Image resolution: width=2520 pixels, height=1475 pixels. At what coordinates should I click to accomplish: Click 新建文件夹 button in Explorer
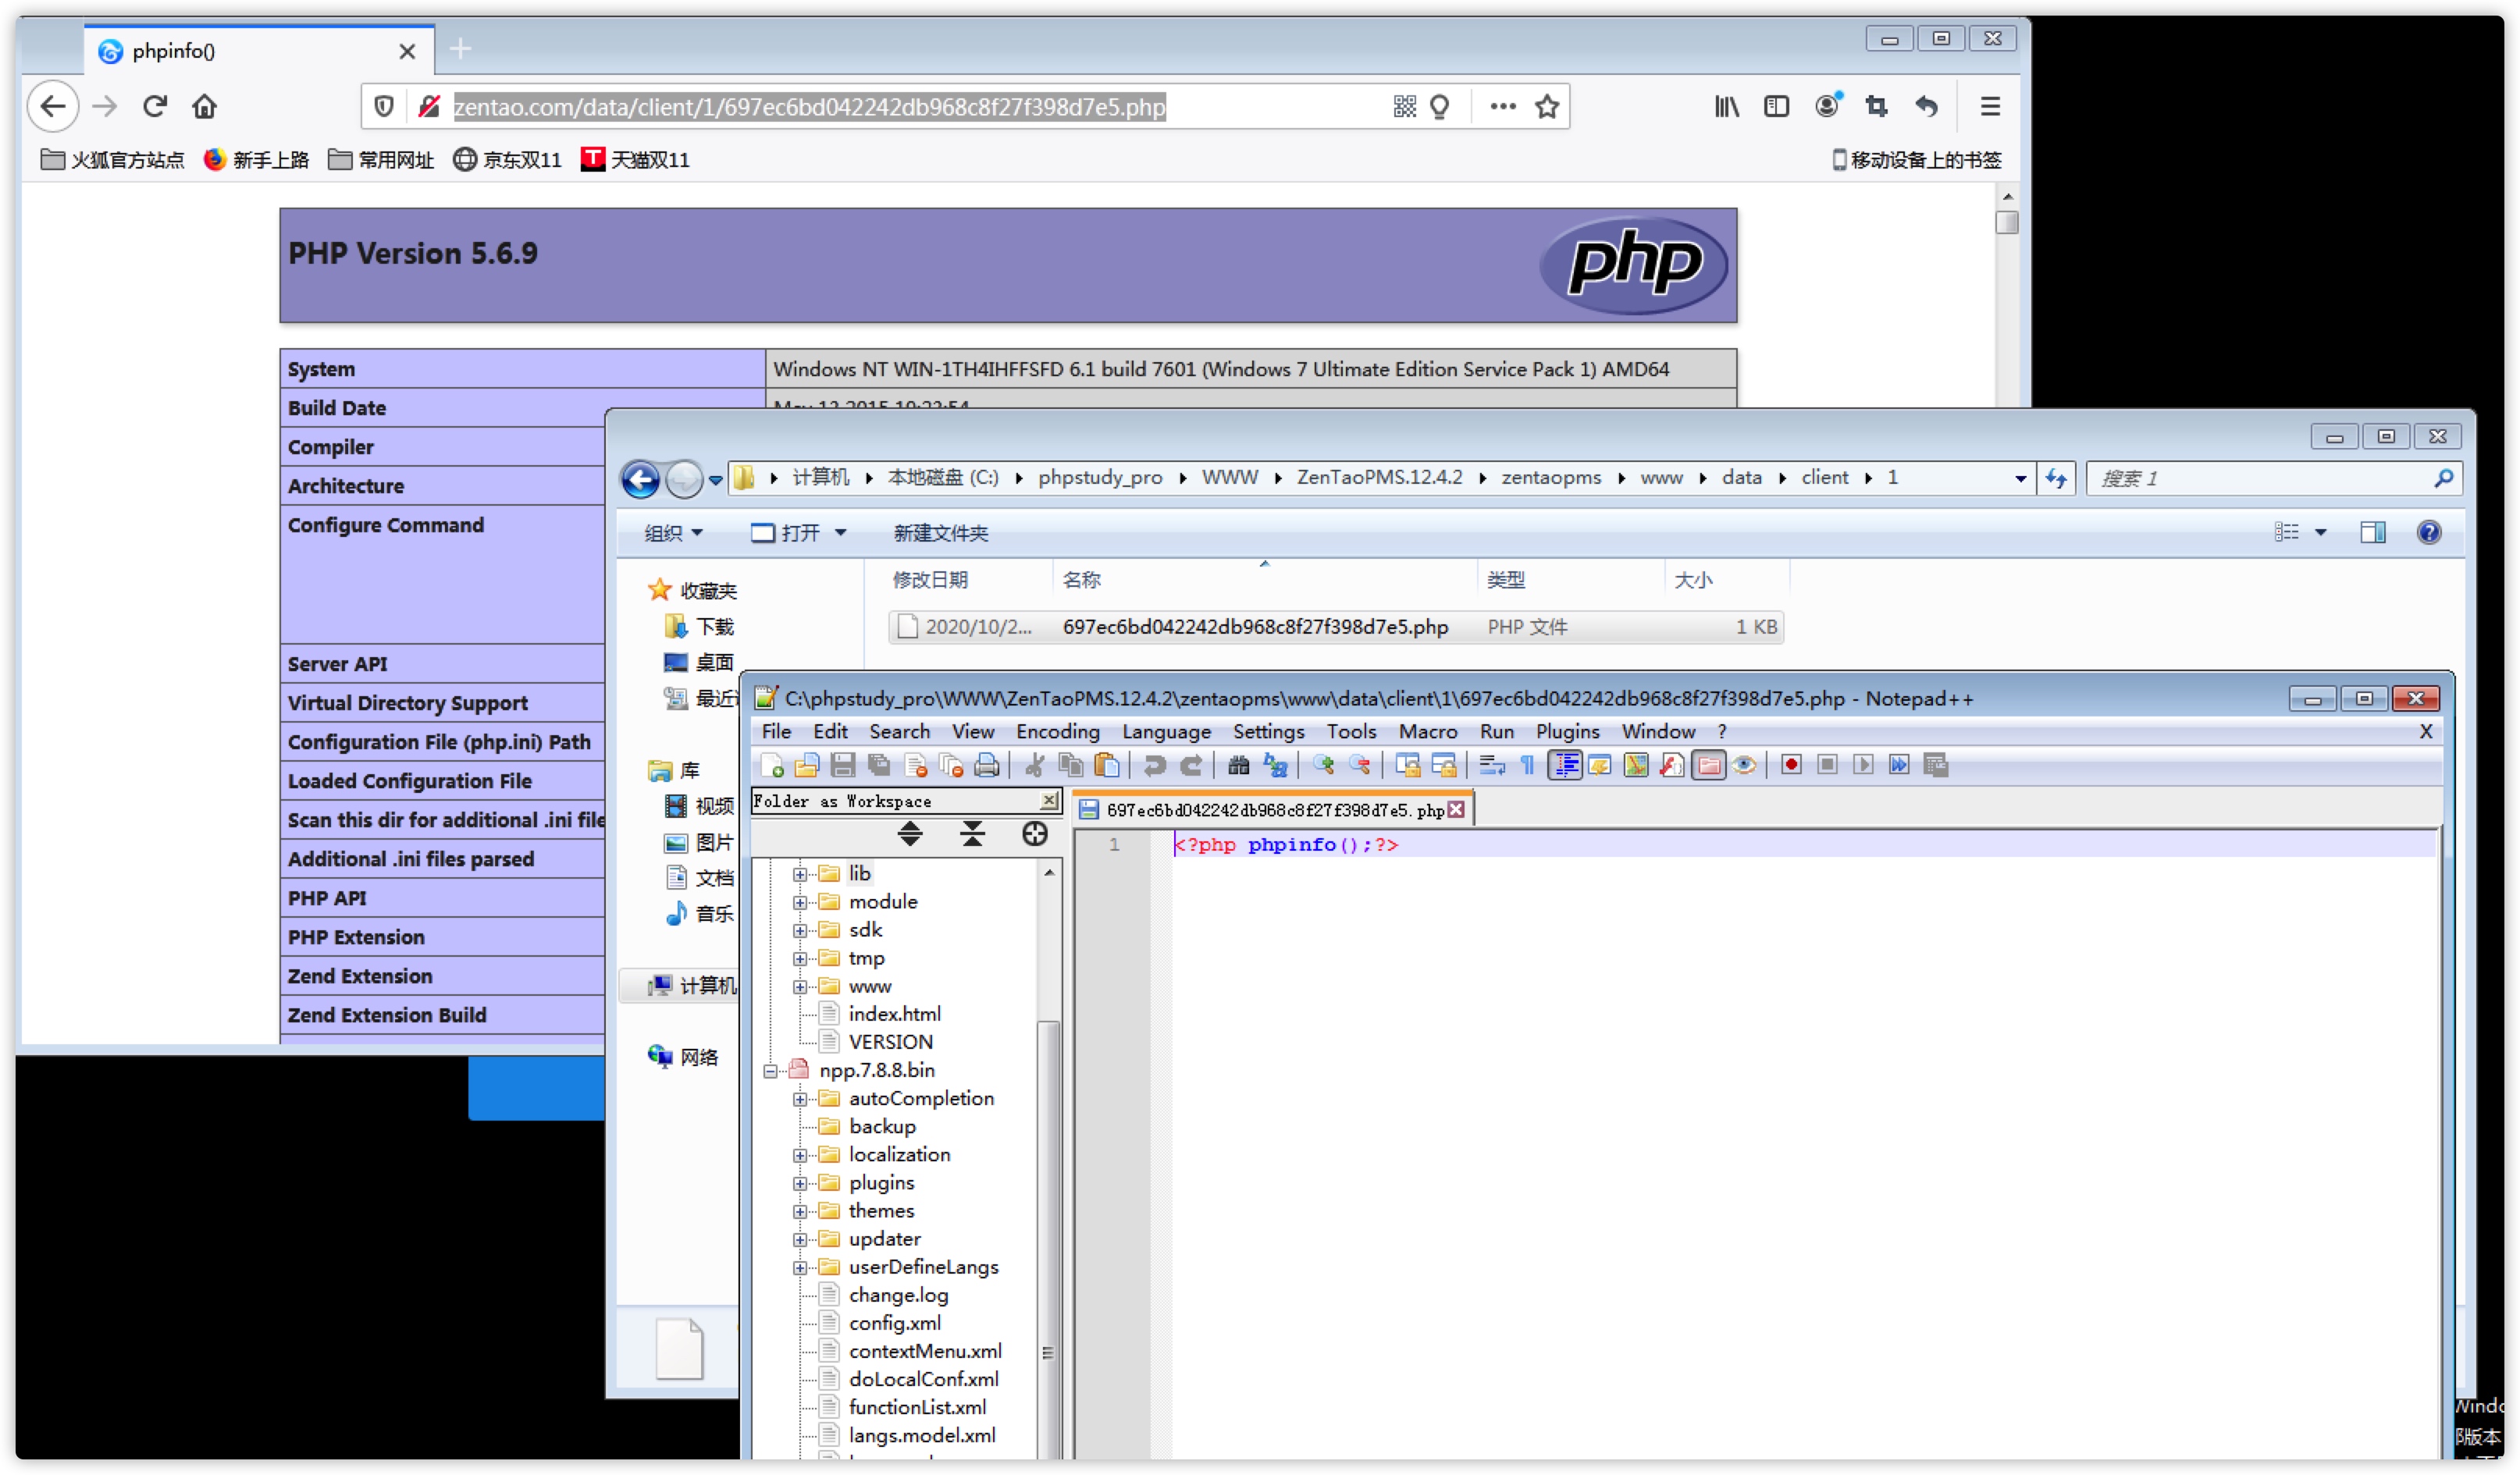940,533
